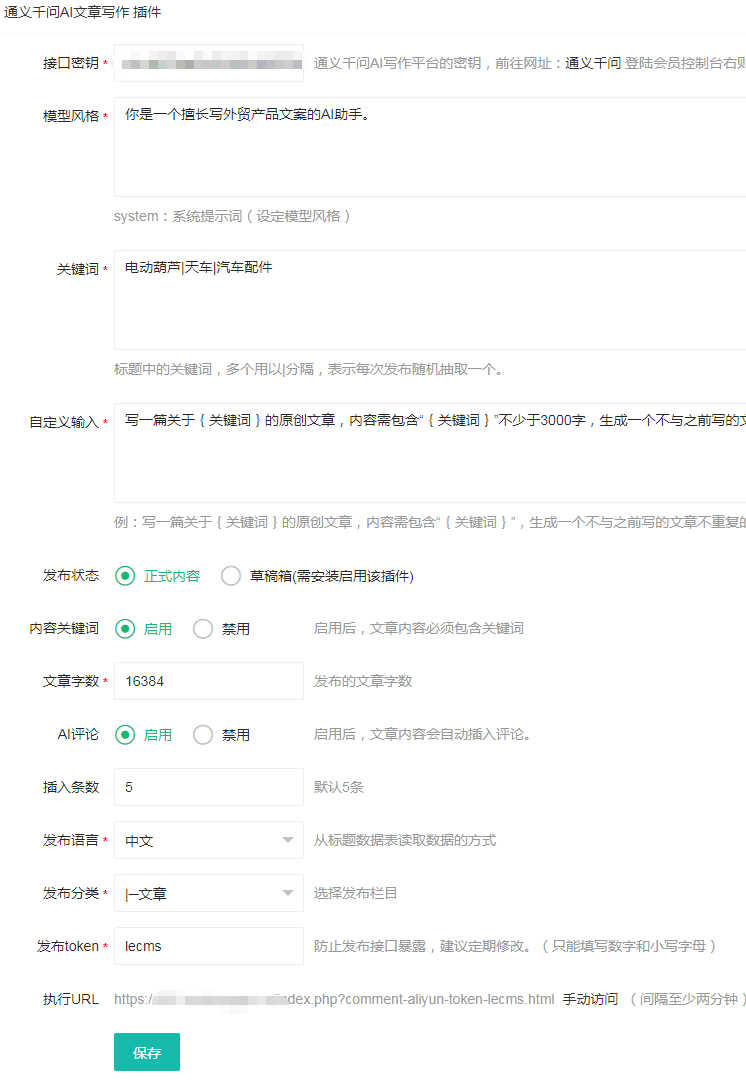Disable AI评论 with the 禁用 radio
Screen dimensions: 746x1082
click(x=203, y=735)
